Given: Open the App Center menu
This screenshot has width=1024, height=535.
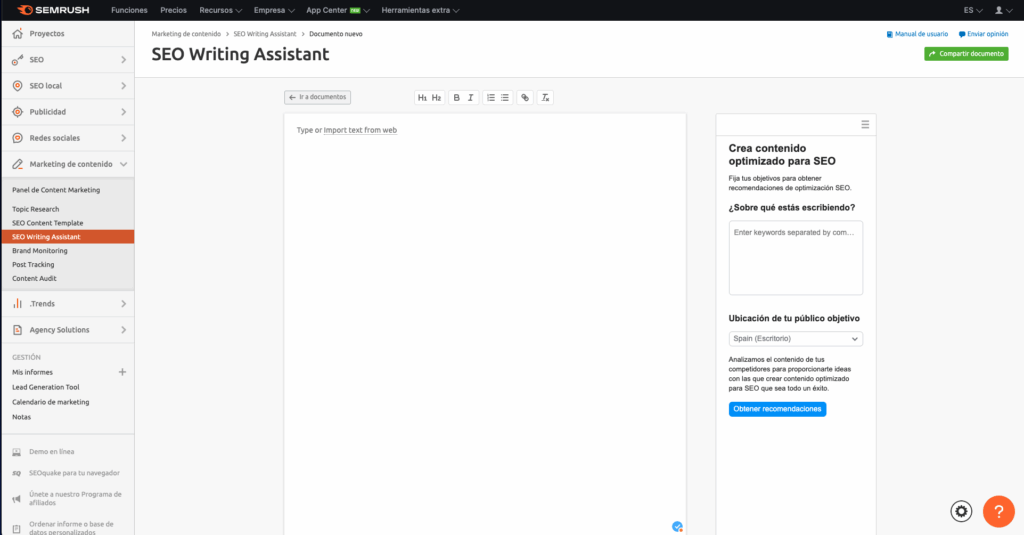Looking at the screenshot, I should [338, 10].
